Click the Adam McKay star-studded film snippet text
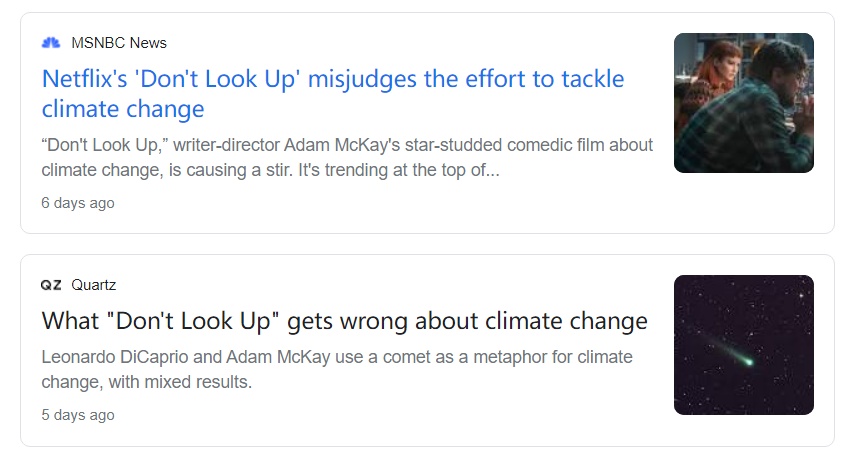The image size is (855, 461). 347,157
